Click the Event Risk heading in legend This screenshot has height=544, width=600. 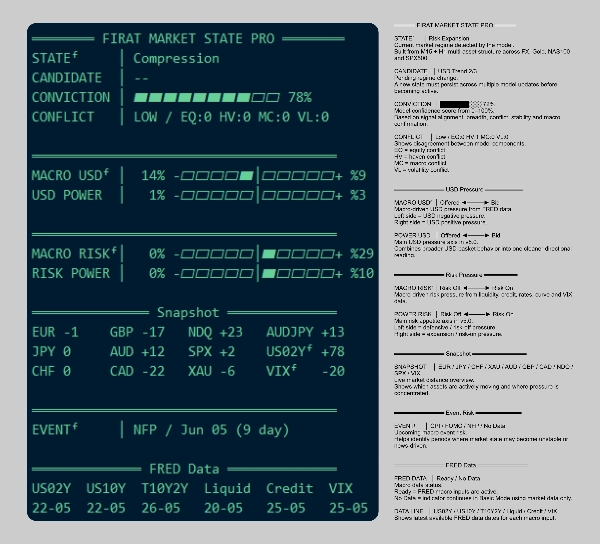460,413
